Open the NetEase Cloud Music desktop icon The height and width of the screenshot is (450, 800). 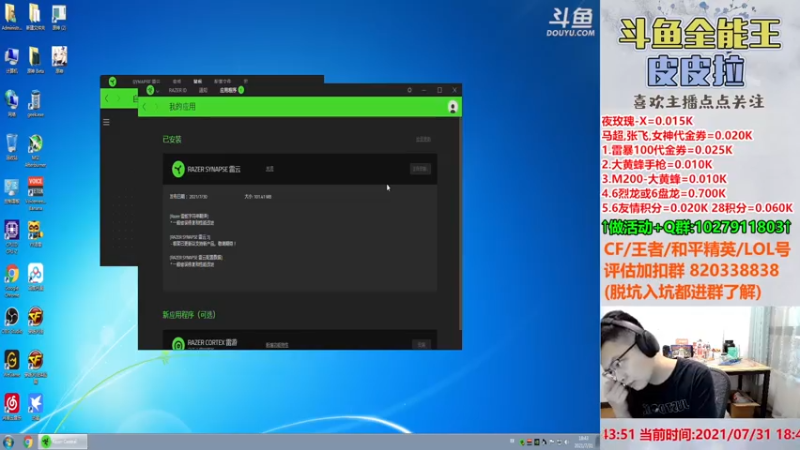[x=12, y=407]
